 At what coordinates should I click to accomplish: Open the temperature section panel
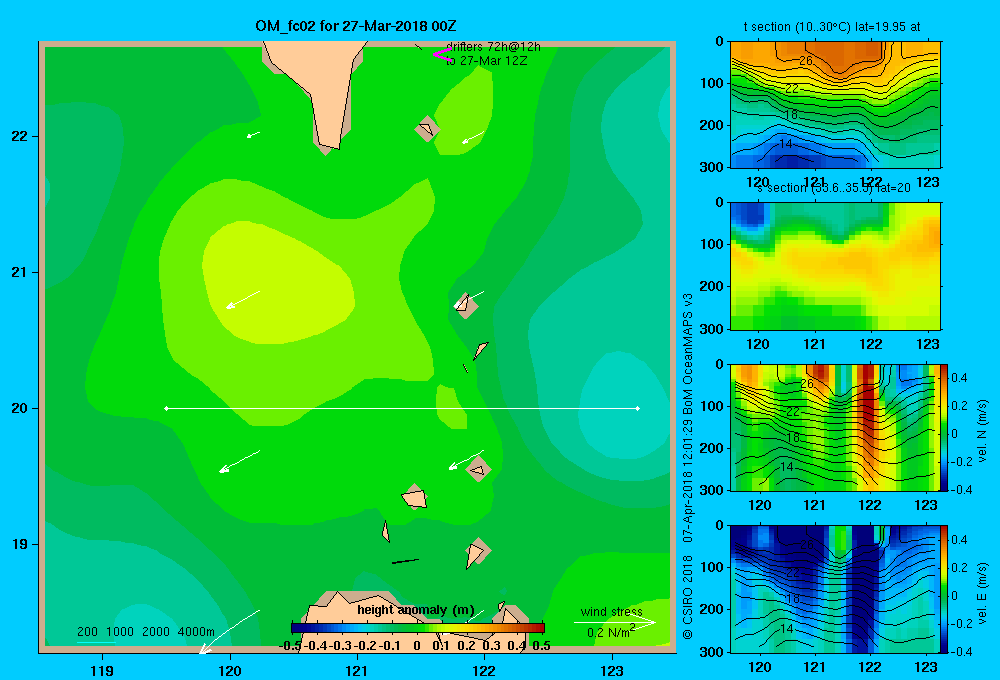point(835,105)
